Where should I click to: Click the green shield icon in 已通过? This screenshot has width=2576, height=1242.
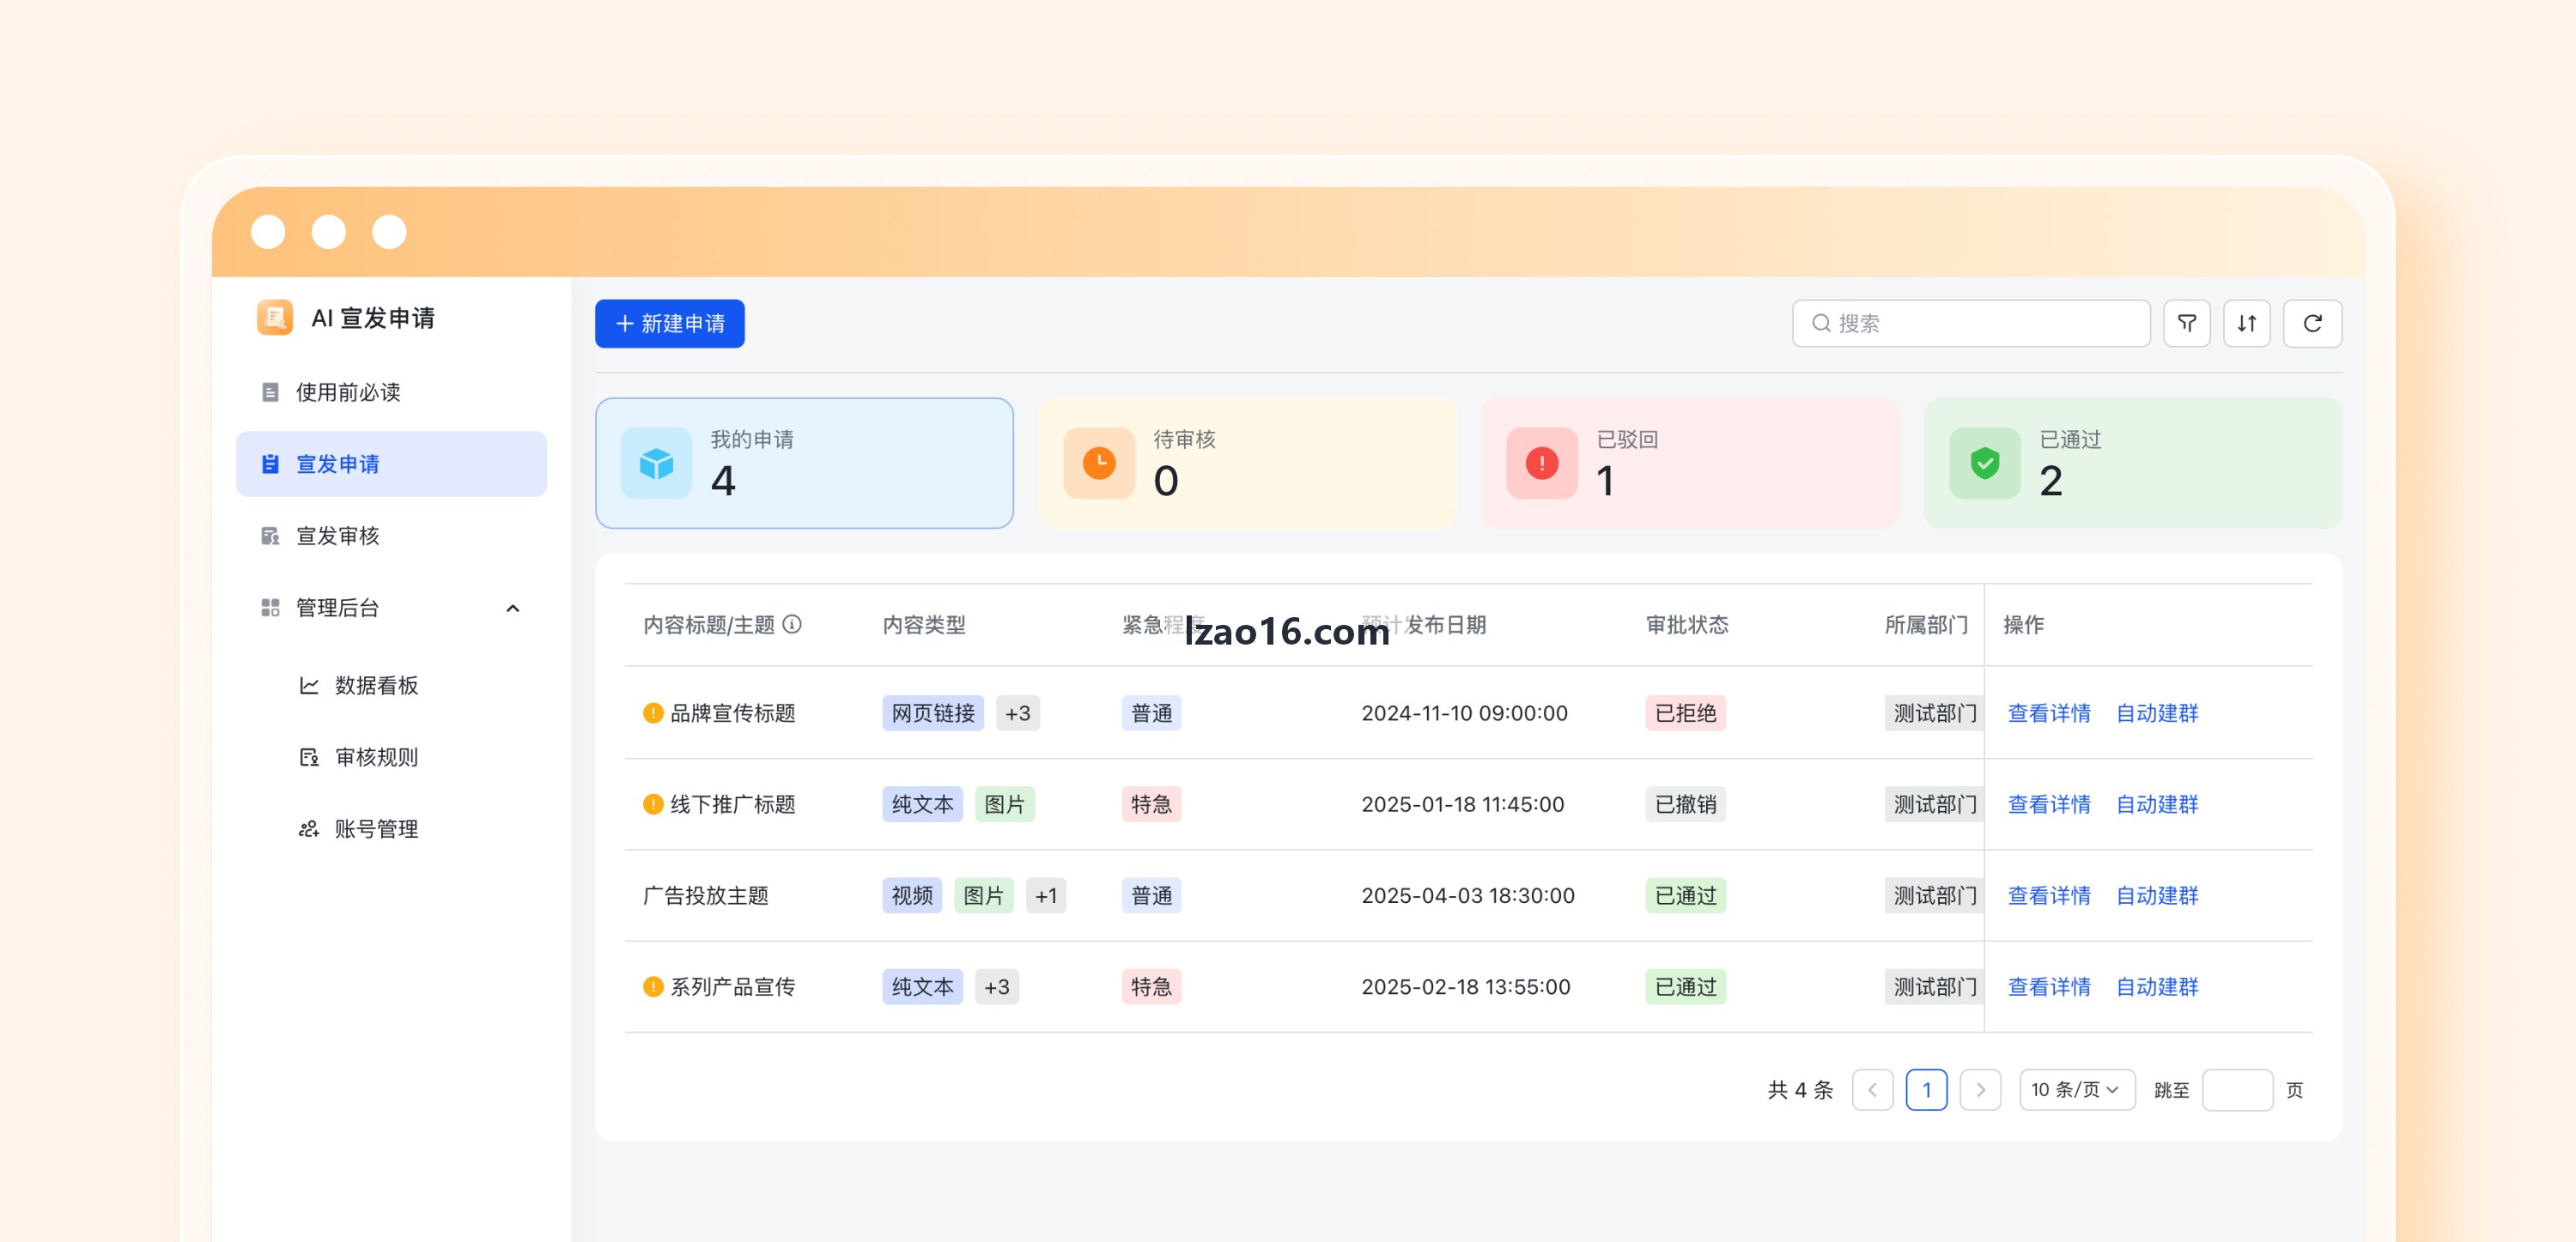point(1985,463)
